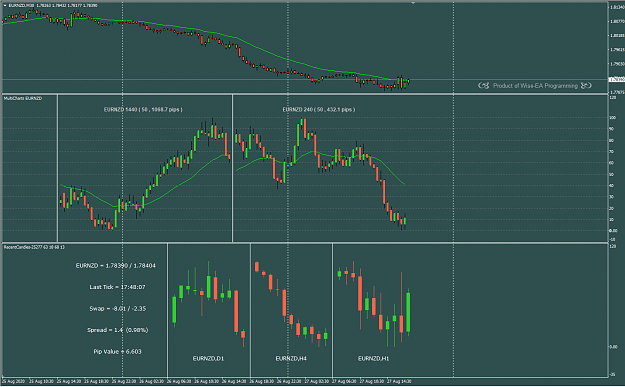Click the EURNZD,H4 candle panel label

click(x=291, y=359)
